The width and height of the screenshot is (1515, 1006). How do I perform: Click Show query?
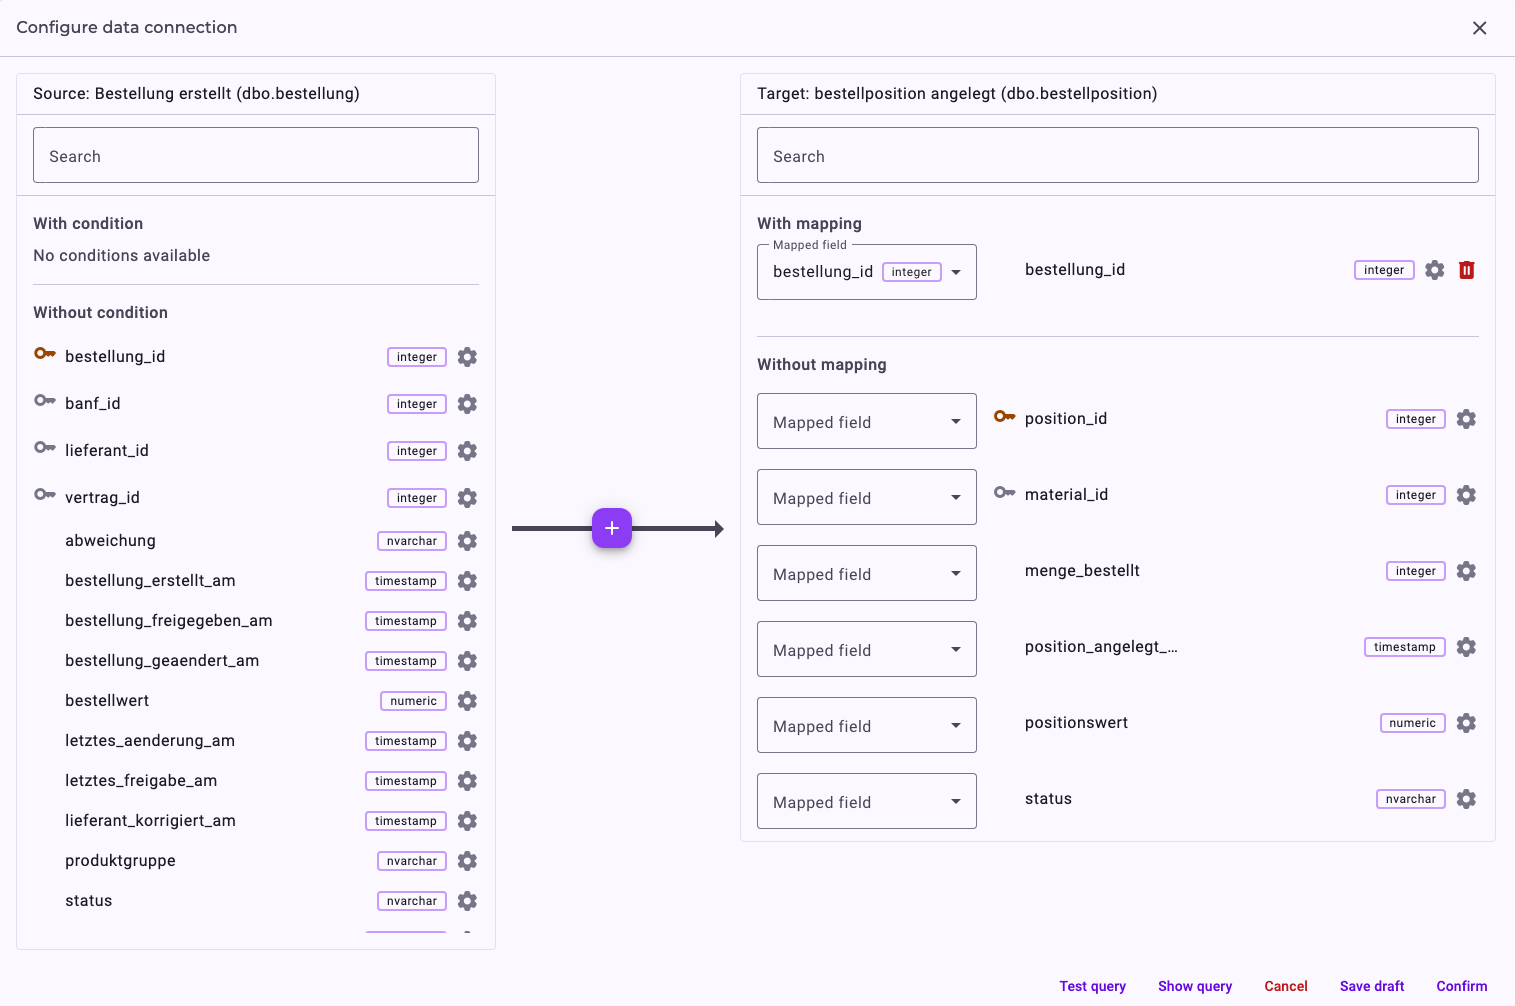tap(1195, 986)
